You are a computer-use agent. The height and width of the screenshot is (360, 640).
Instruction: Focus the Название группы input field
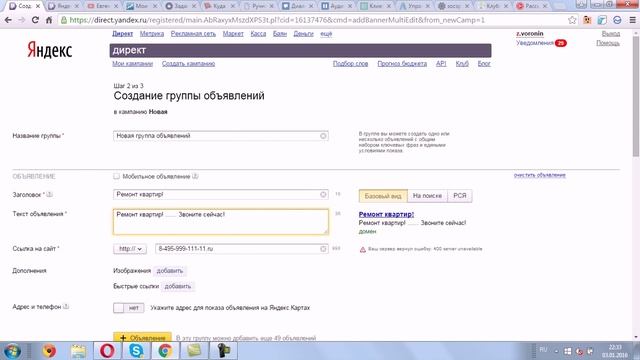[221, 136]
